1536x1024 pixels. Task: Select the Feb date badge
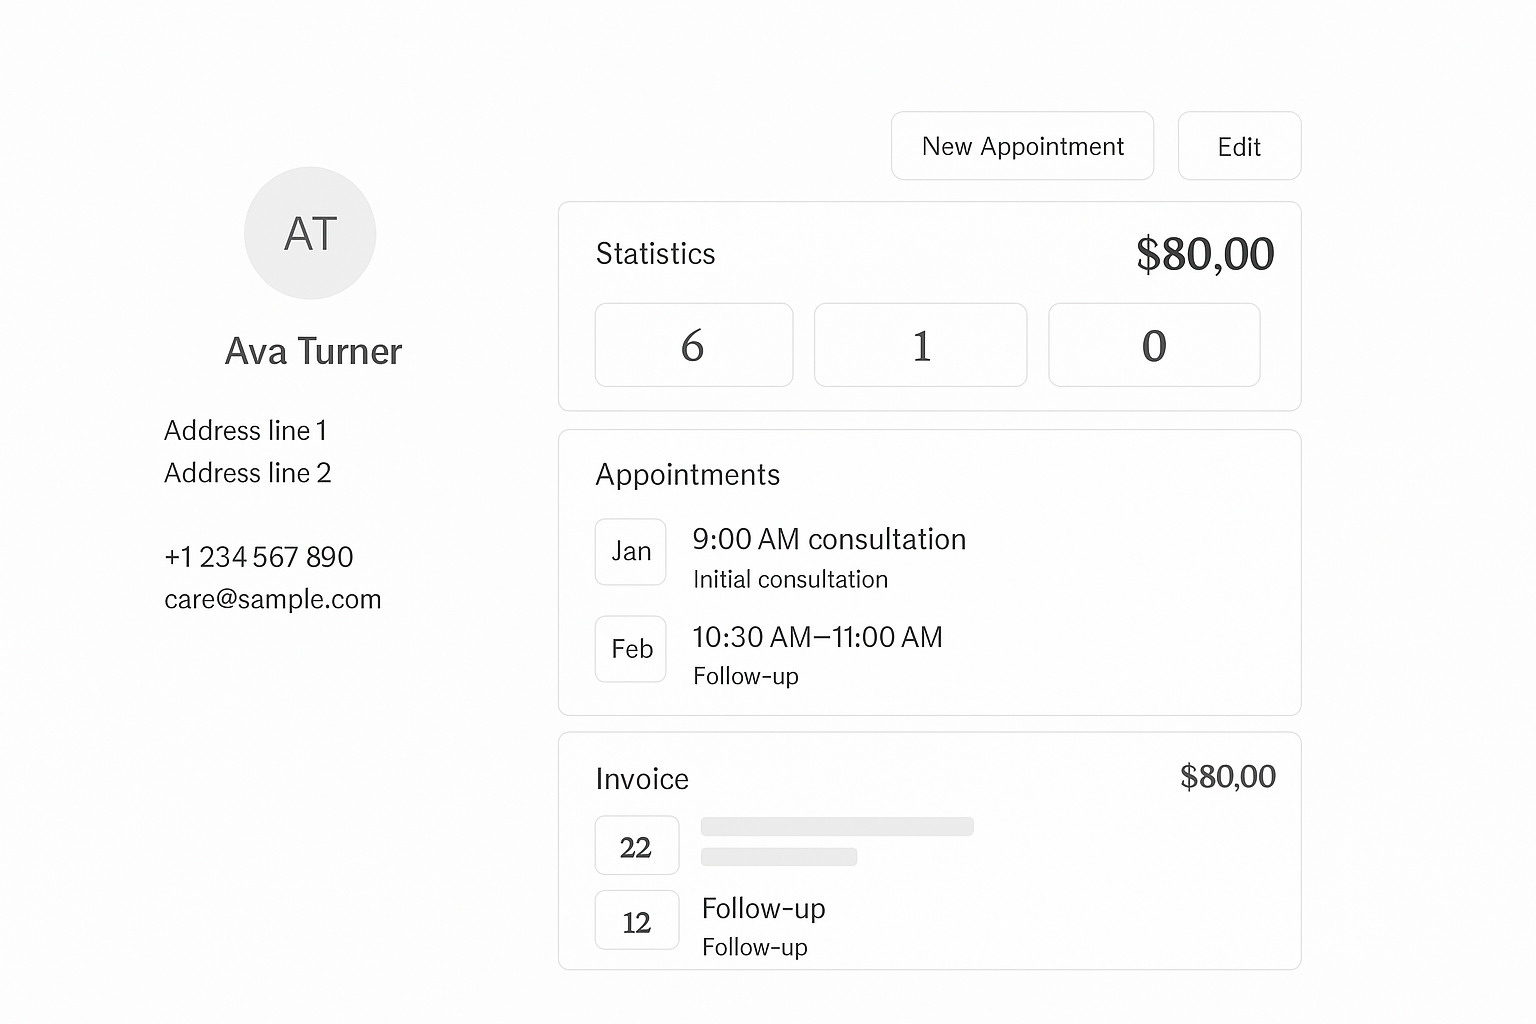click(630, 648)
